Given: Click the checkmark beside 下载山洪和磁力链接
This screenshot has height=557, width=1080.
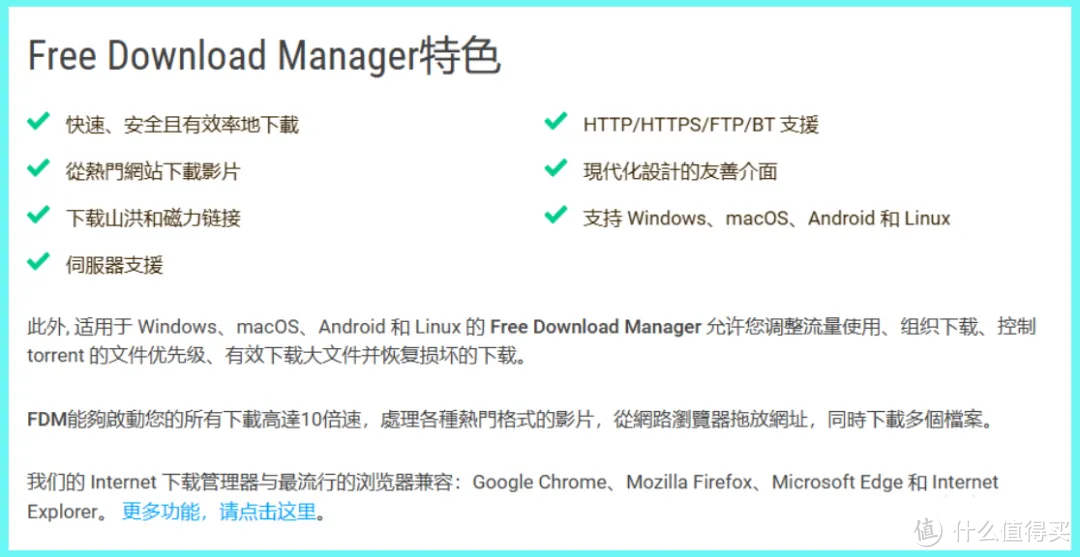Looking at the screenshot, I should coord(37,216).
